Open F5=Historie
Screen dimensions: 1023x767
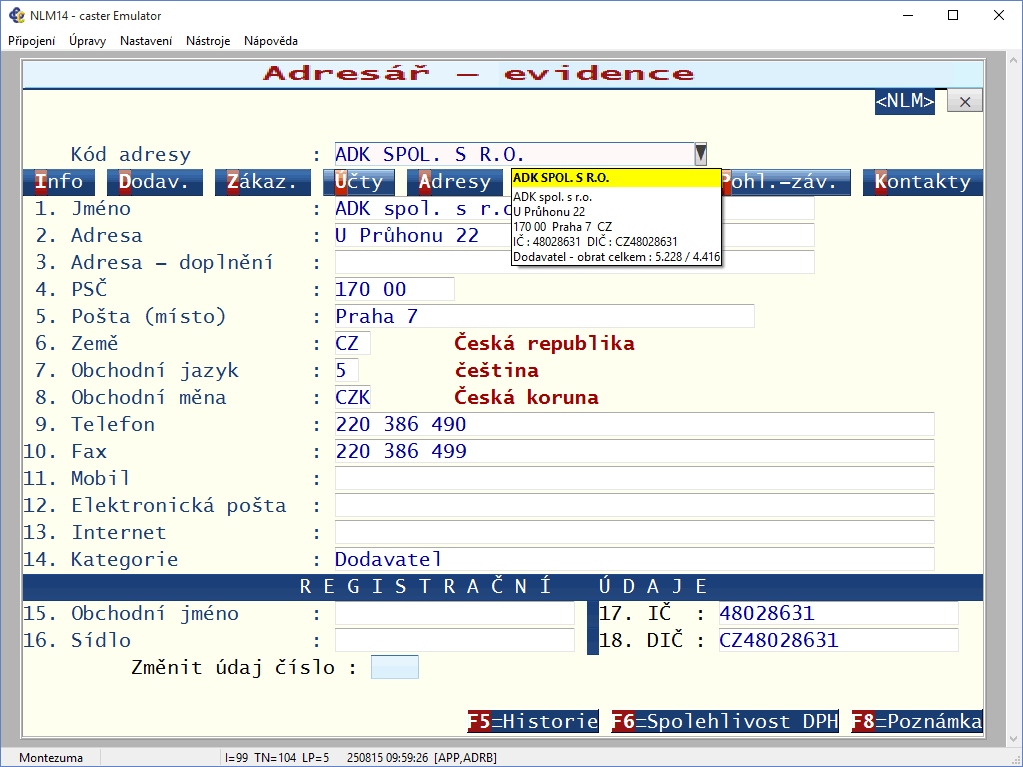[x=533, y=721]
